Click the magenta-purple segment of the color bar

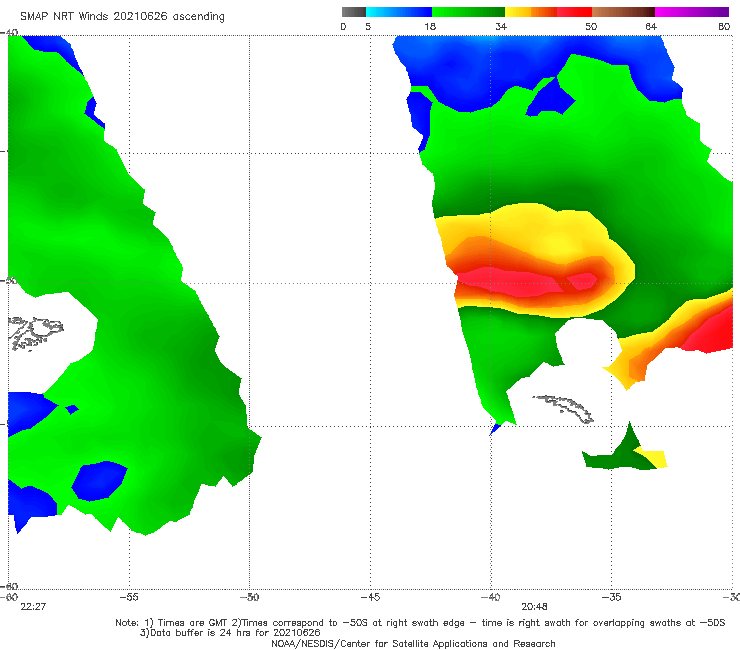[692, 12]
